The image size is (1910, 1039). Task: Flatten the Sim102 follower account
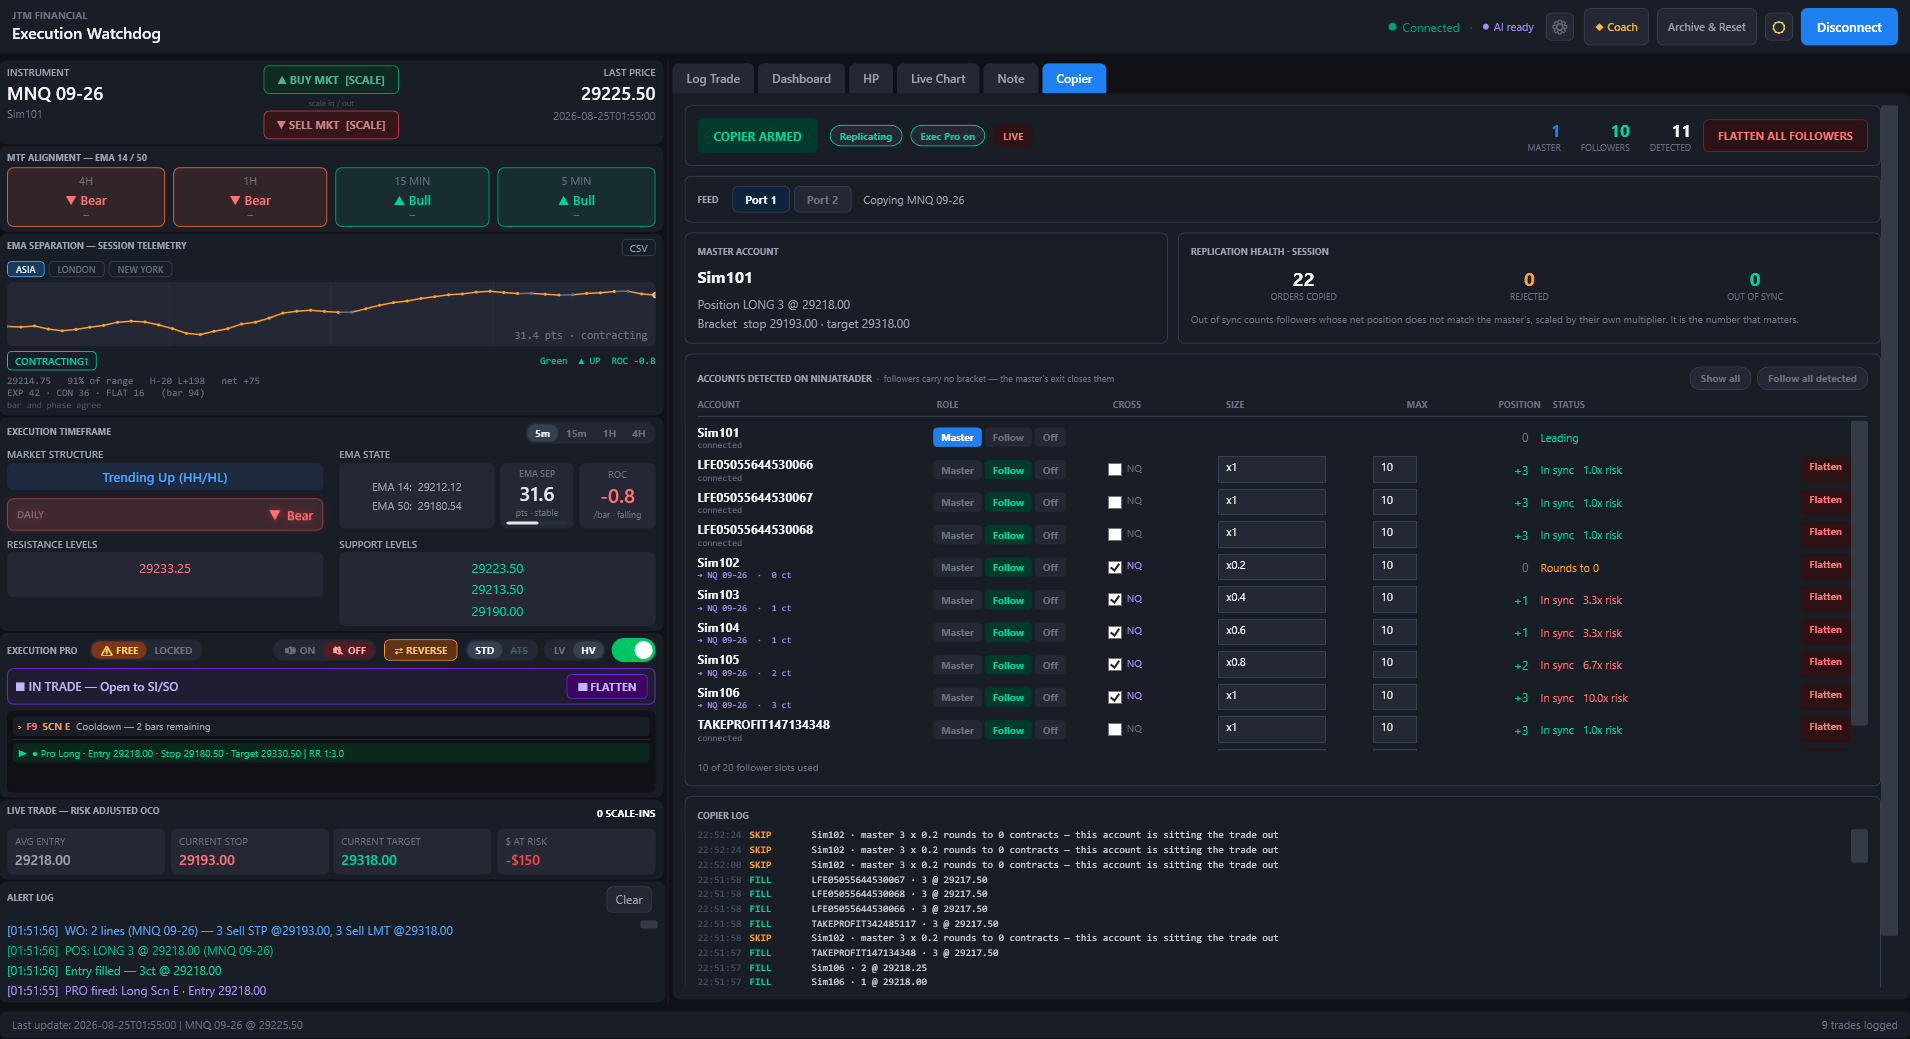(x=1824, y=565)
